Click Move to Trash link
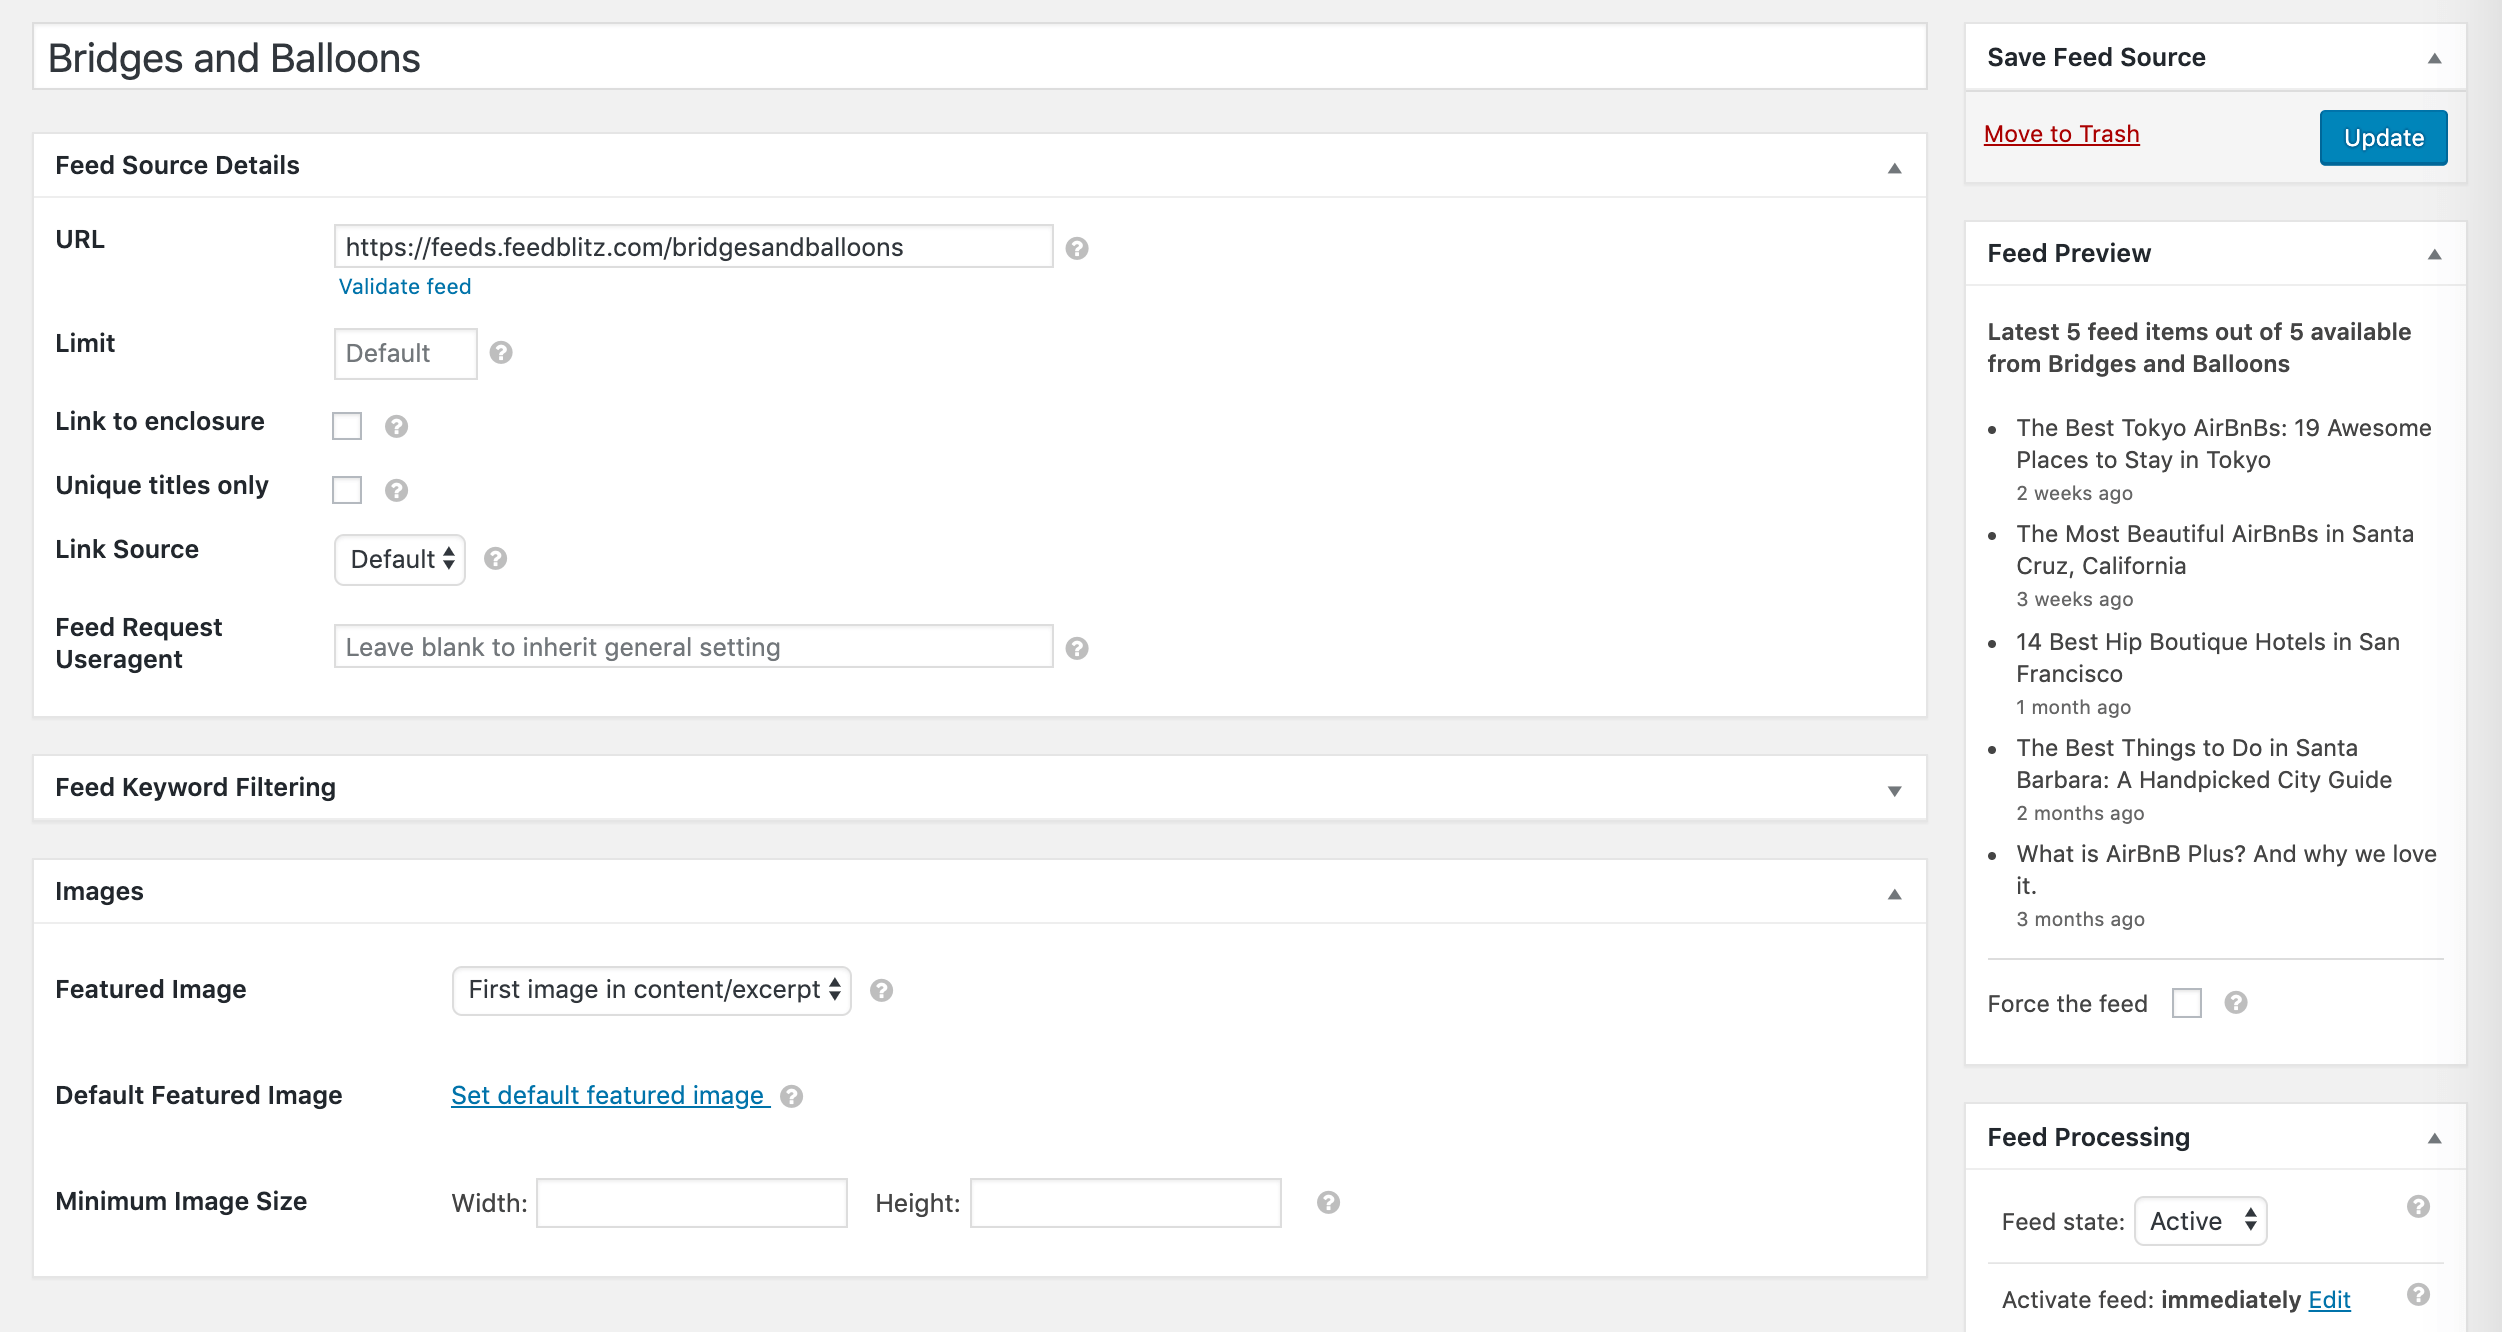The height and width of the screenshot is (1332, 2502). point(2061,134)
